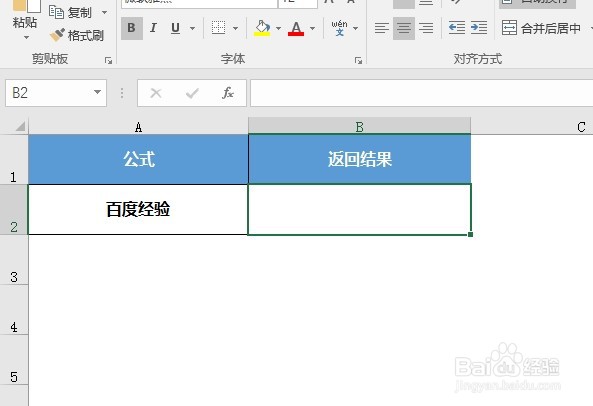Align text left
593x406 pixels.
[382, 28]
